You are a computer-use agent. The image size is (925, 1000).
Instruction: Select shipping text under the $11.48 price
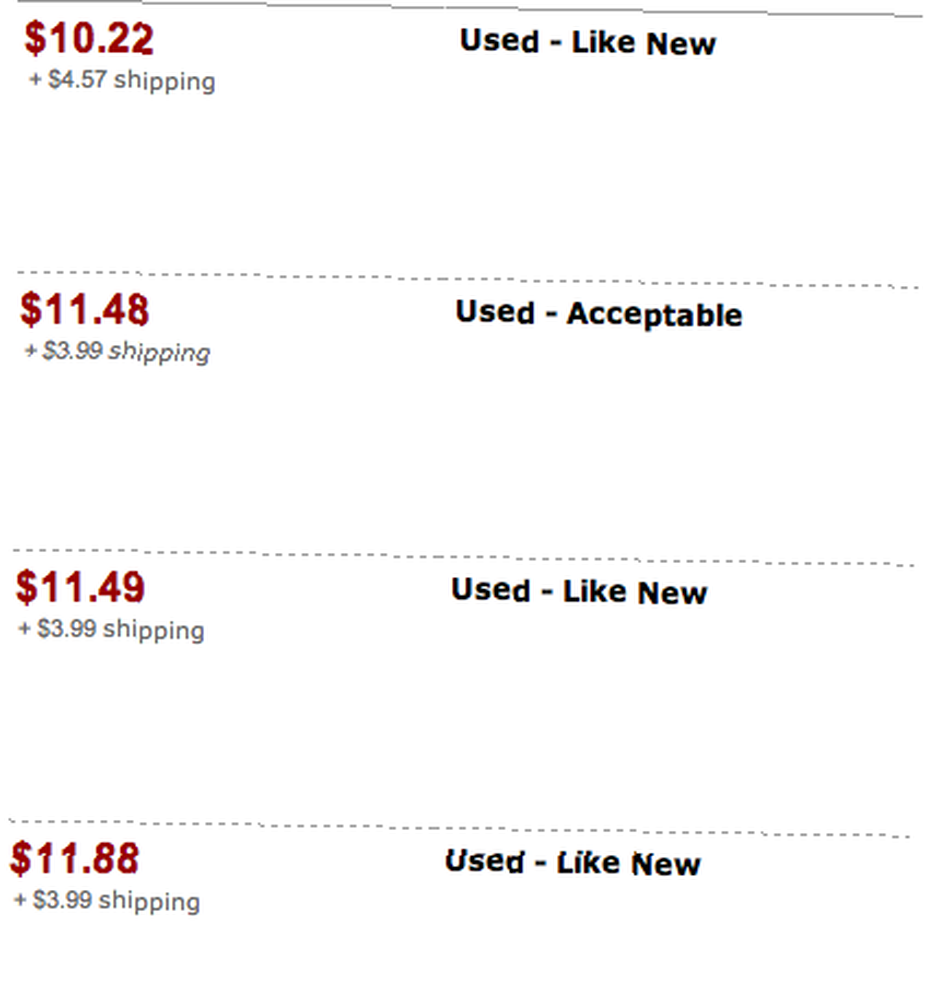coord(117,352)
